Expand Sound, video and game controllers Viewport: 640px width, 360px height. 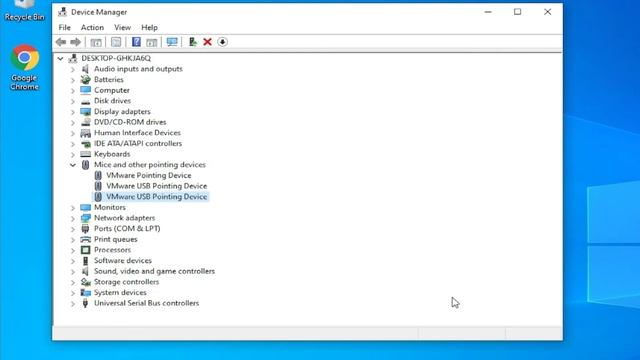pos(73,272)
